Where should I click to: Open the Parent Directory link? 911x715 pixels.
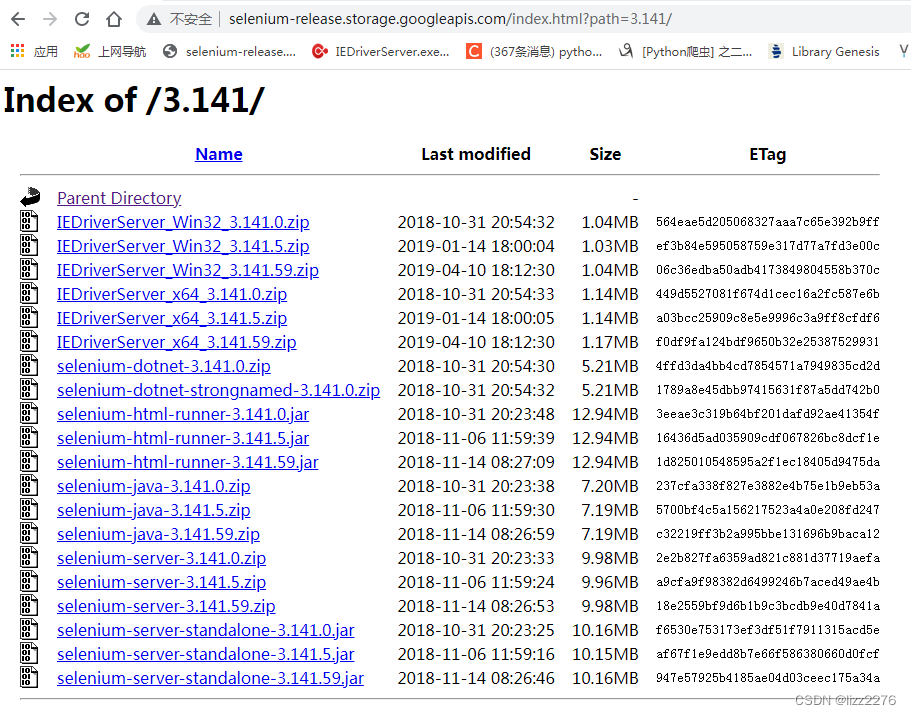tap(118, 197)
